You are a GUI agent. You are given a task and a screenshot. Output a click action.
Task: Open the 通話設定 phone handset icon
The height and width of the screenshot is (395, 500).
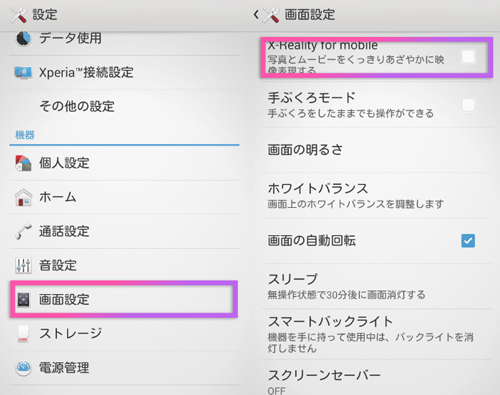(x=23, y=231)
